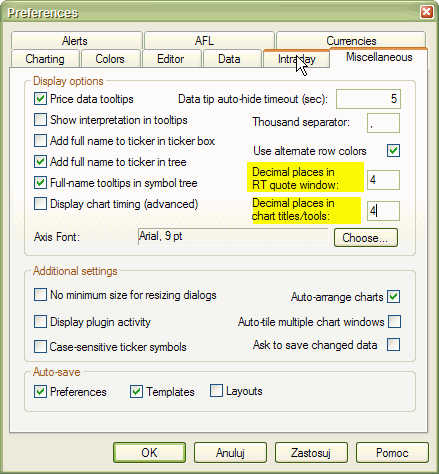The width and height of the screenshot is (439, 474).
Task: Disable Auto-arrange charts checkbox
Action: pos(393,297)
